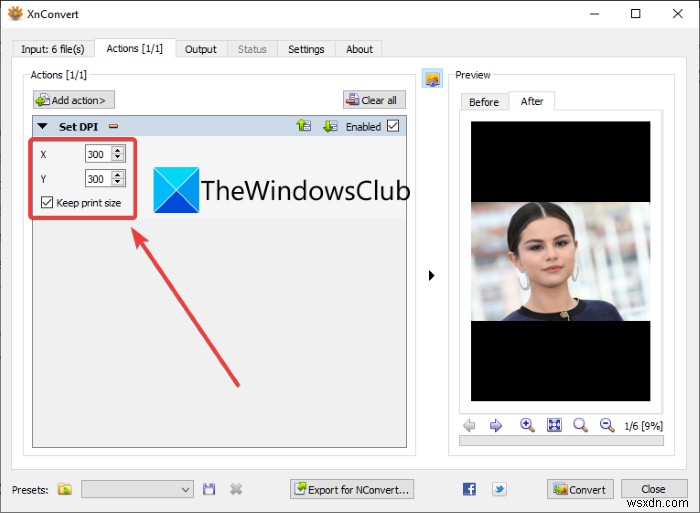Show the After preview tab

[x=532, y=101]
